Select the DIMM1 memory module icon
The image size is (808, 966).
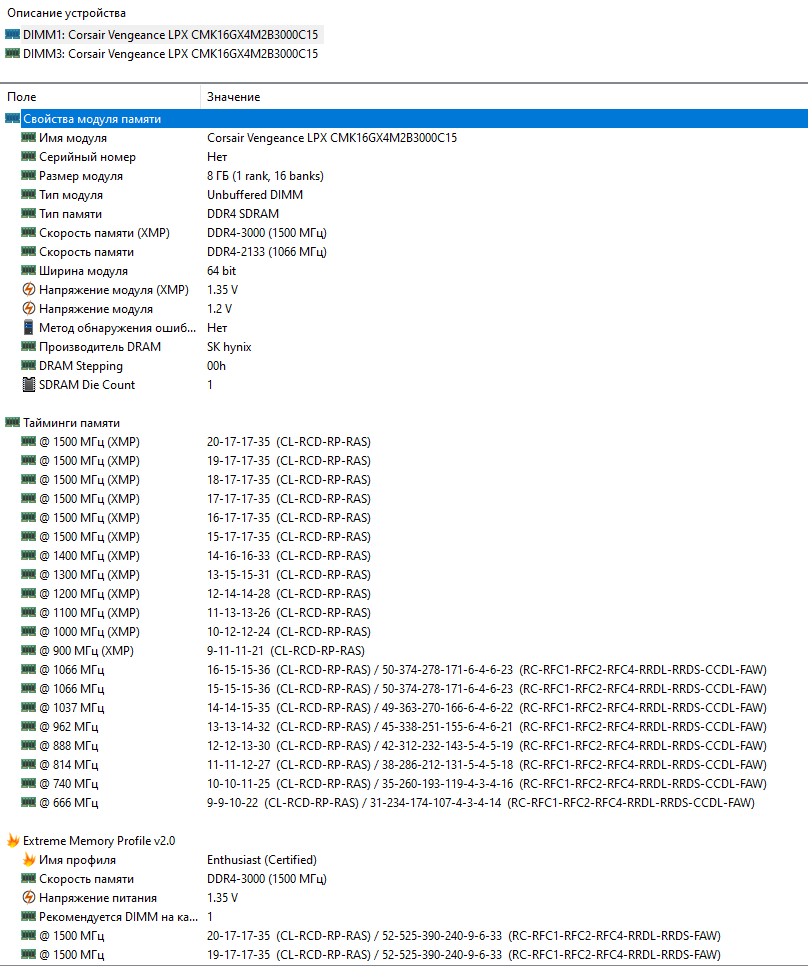pyautogui.click(x=12, y=34)
